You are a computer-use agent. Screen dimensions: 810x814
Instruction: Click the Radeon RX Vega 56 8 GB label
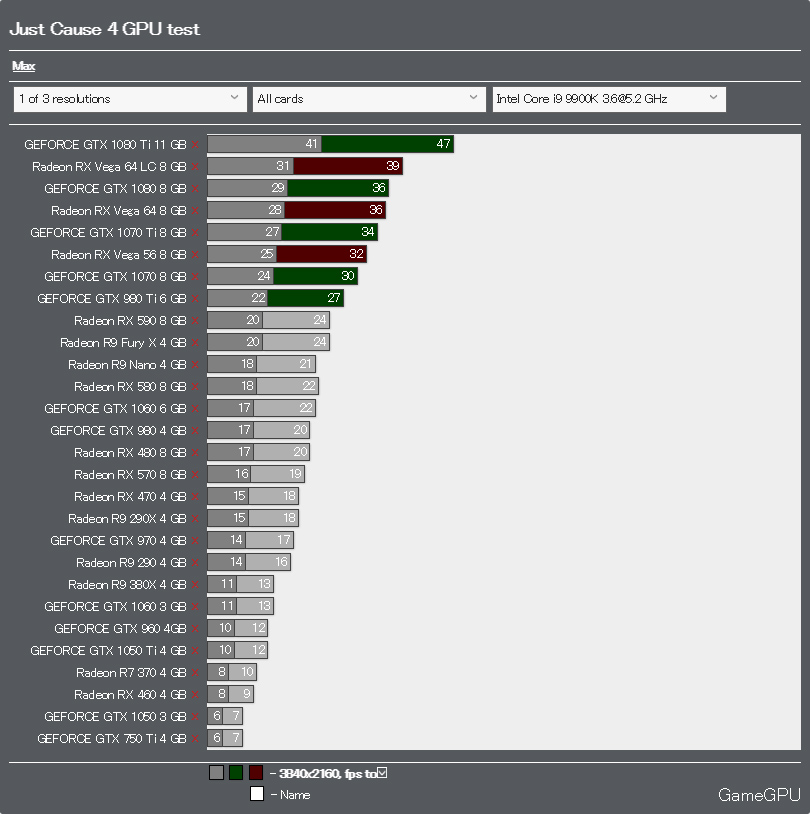pyautogui.click(x=118, y=255)
